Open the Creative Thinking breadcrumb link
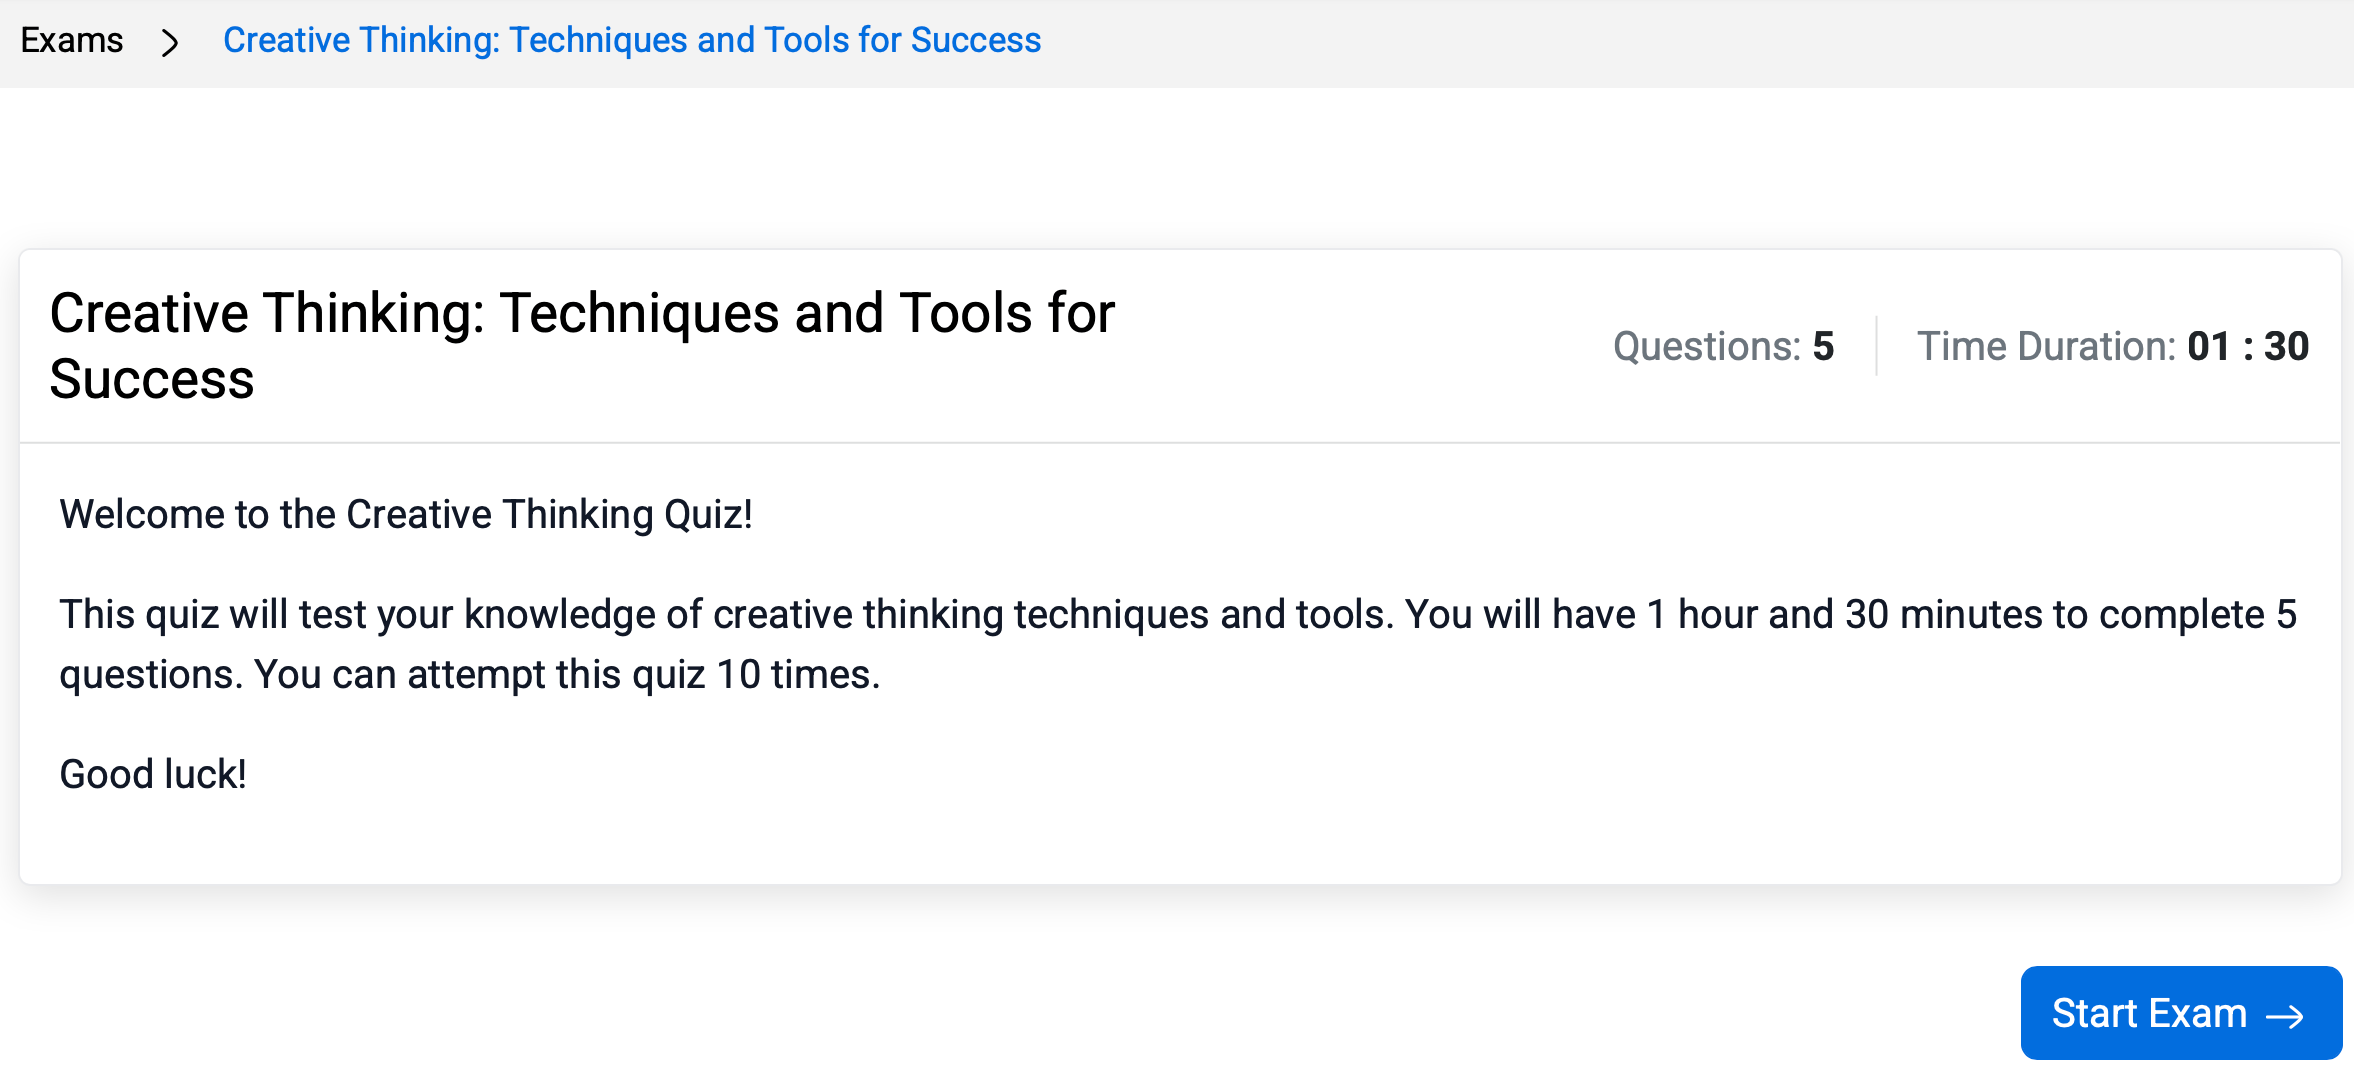This screenshot has width=2354, height=1072. click(x=631, y=41)
